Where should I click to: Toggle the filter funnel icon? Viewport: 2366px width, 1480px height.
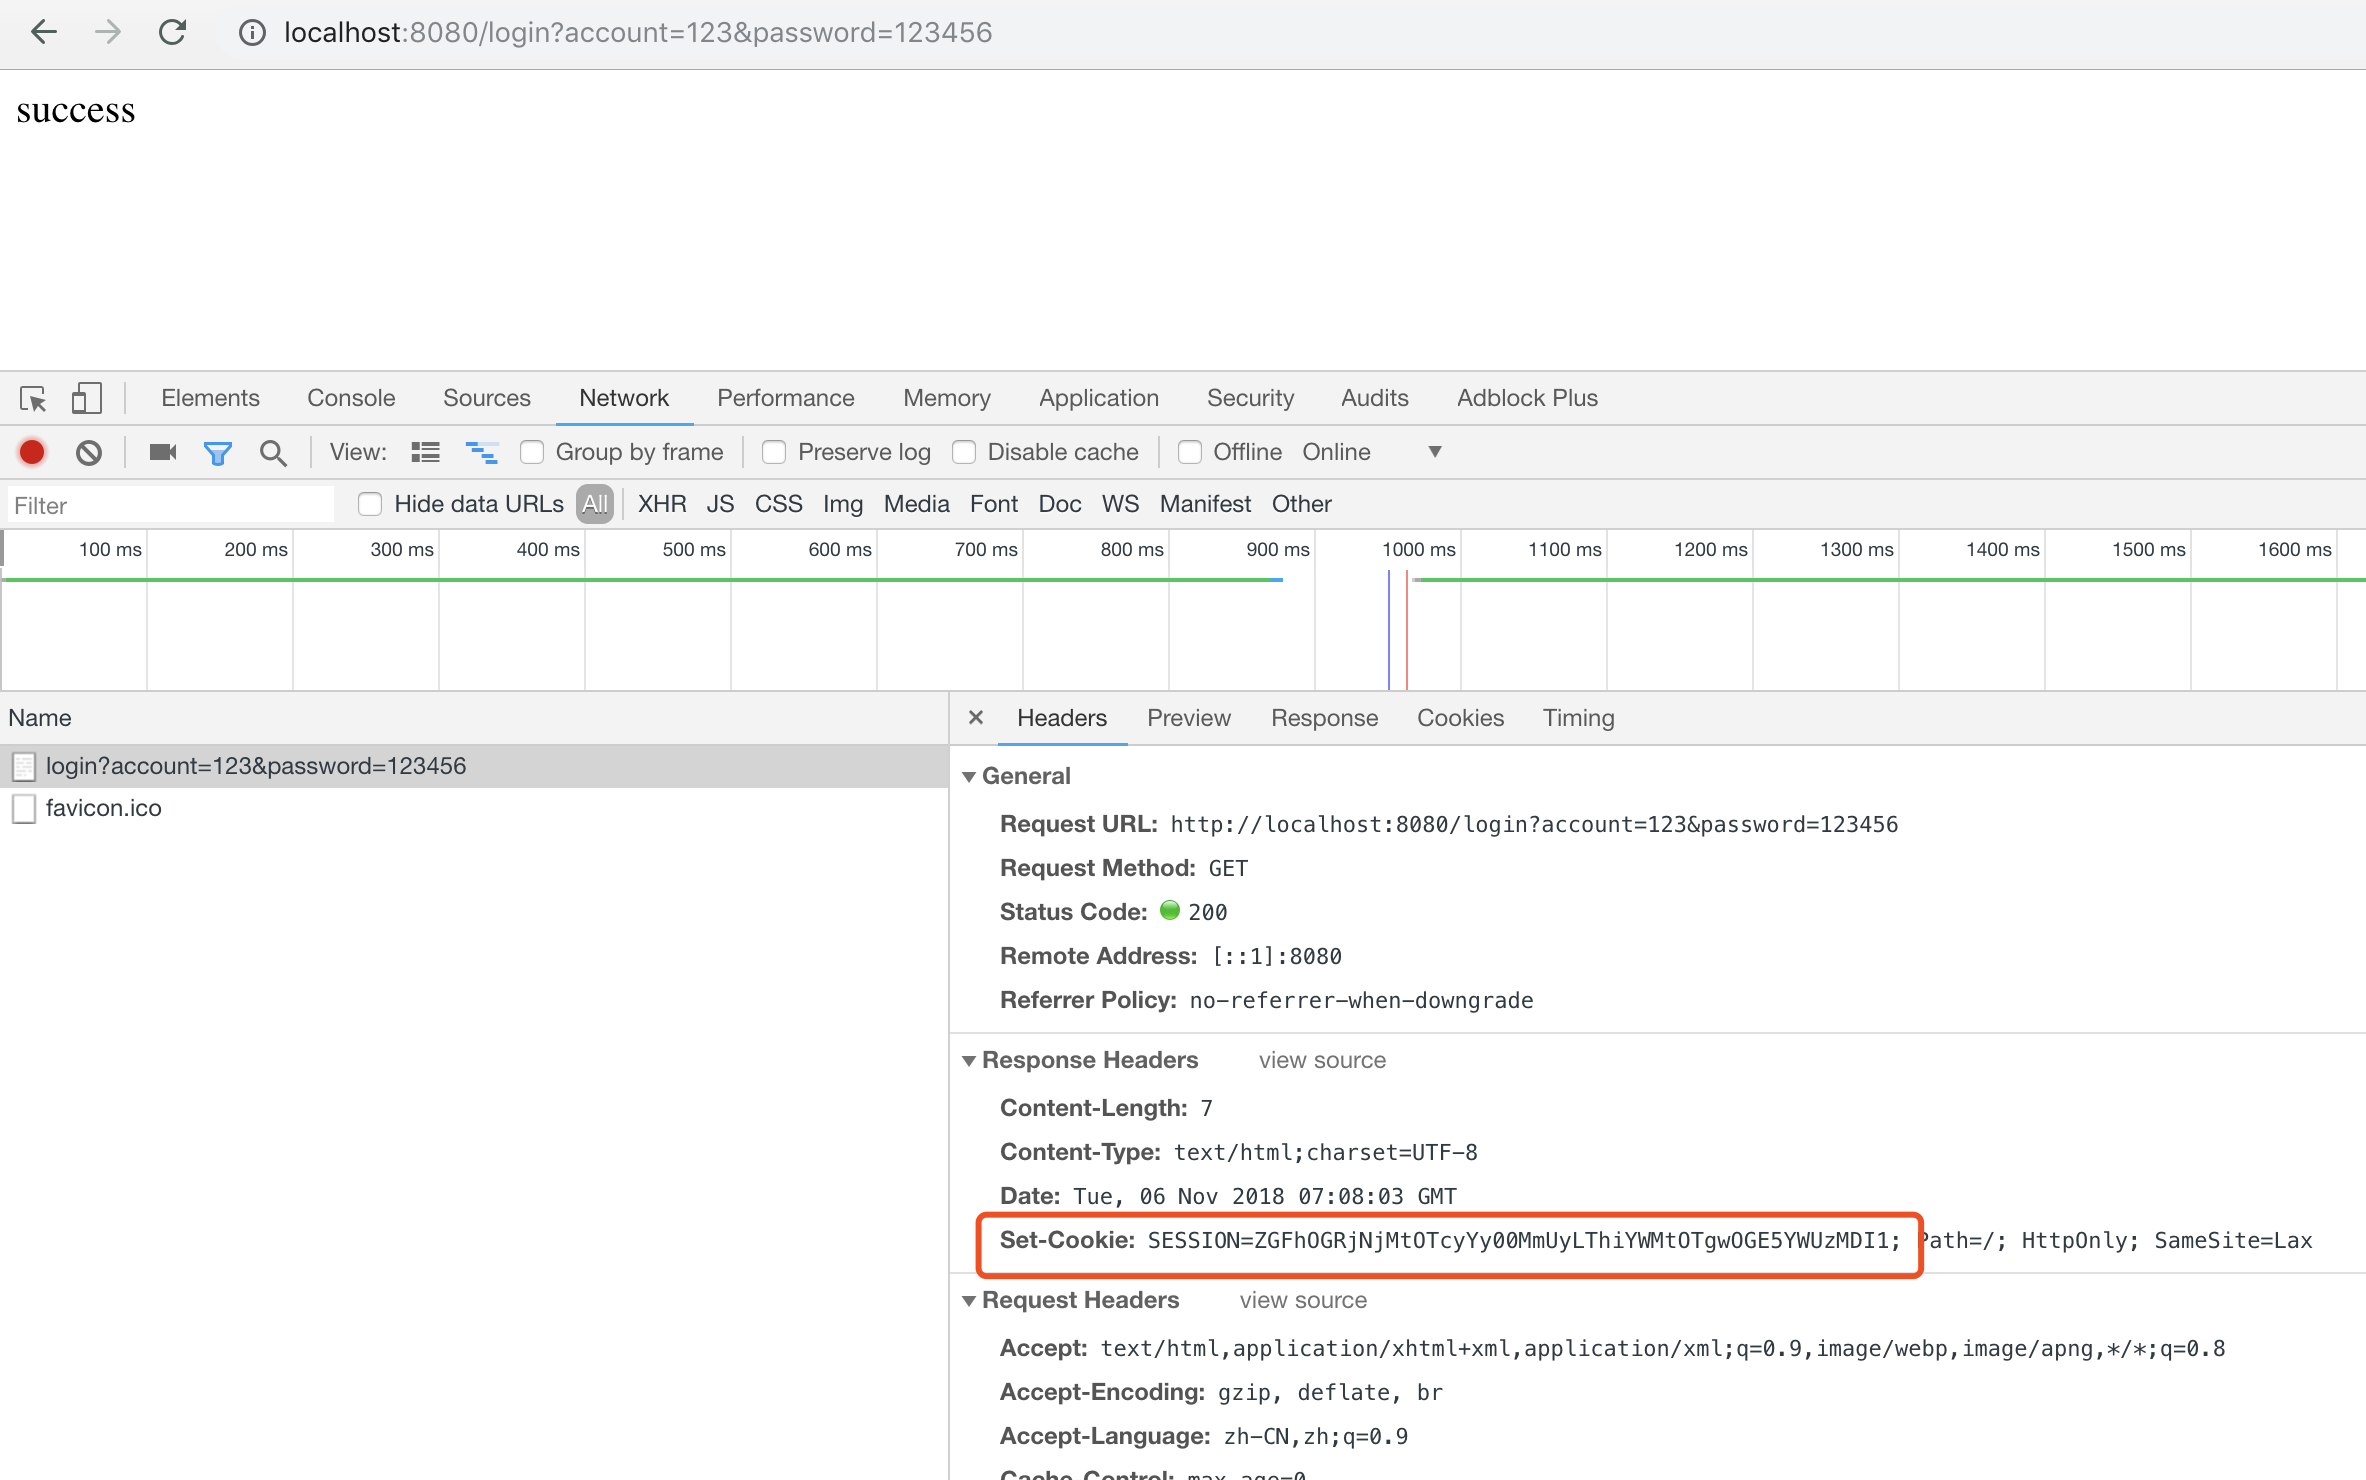click(x=217, y=452)
